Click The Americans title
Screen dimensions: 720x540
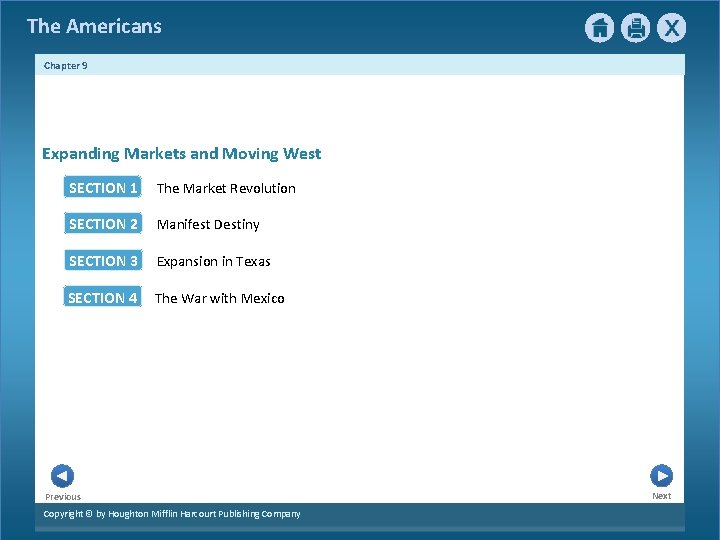pyautogui.click(x=94, y=26)
